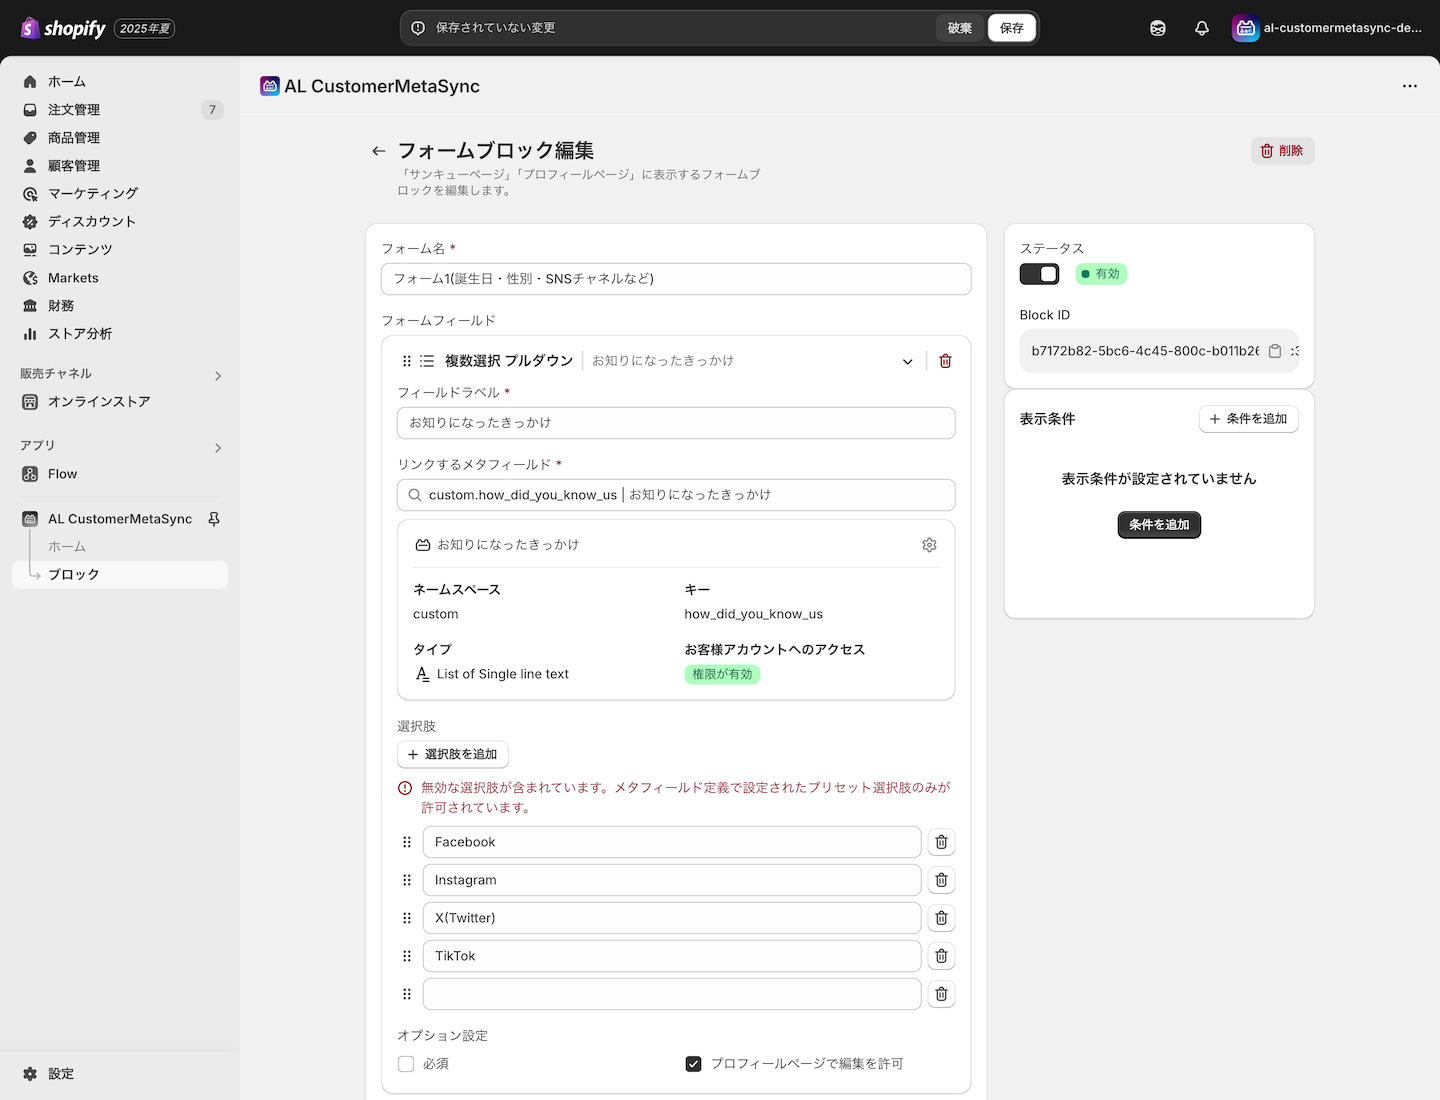This screenshot has height=1100, width=1440.
Task: Save changes with 保存 button
Action: point(1012,28)
